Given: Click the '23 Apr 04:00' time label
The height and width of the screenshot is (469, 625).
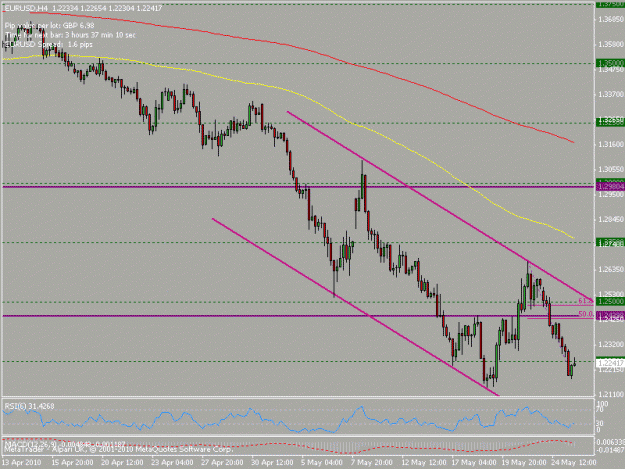Looking at the screenshot, I should [172, 462].
